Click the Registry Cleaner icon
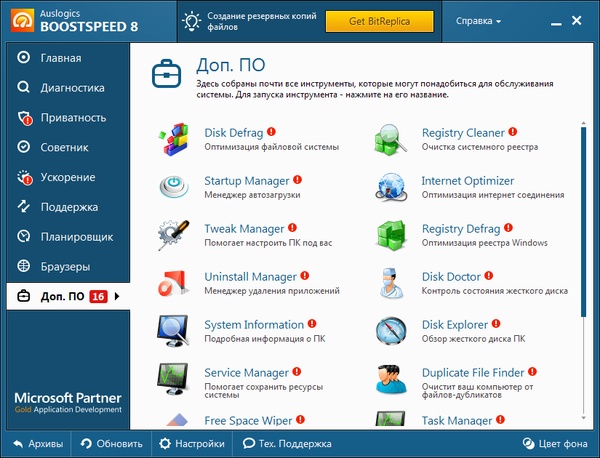 click(391, 138)
